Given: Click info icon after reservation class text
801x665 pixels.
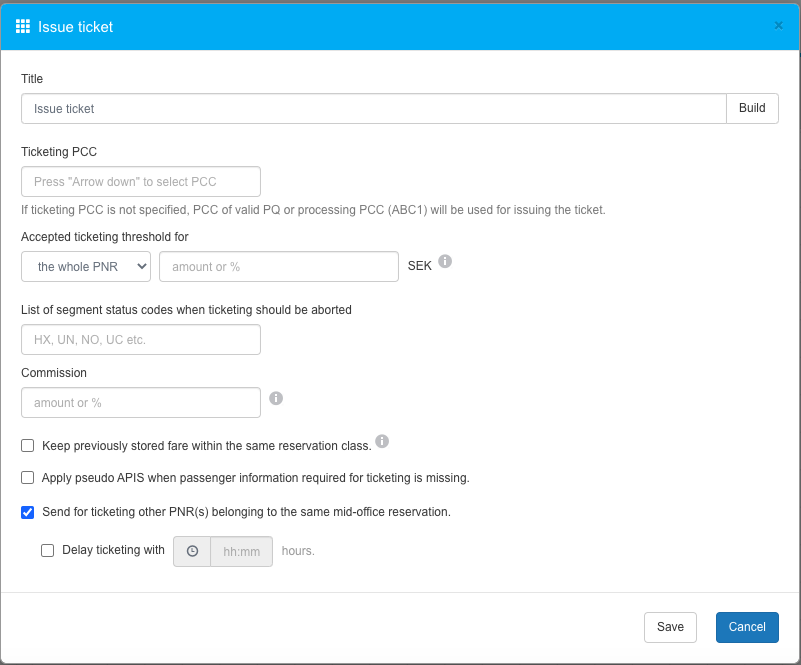Looking at the screenshot, I should point(382,441).
